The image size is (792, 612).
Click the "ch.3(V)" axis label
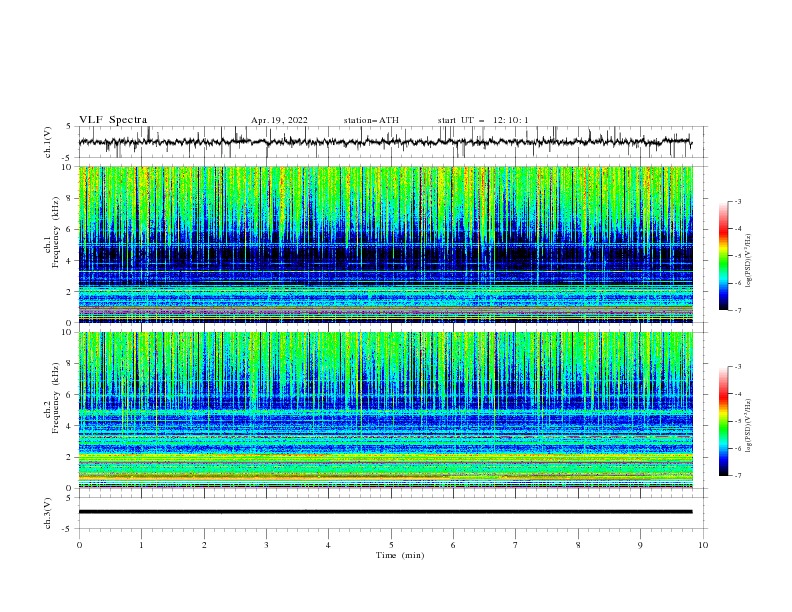coord(48,513)
